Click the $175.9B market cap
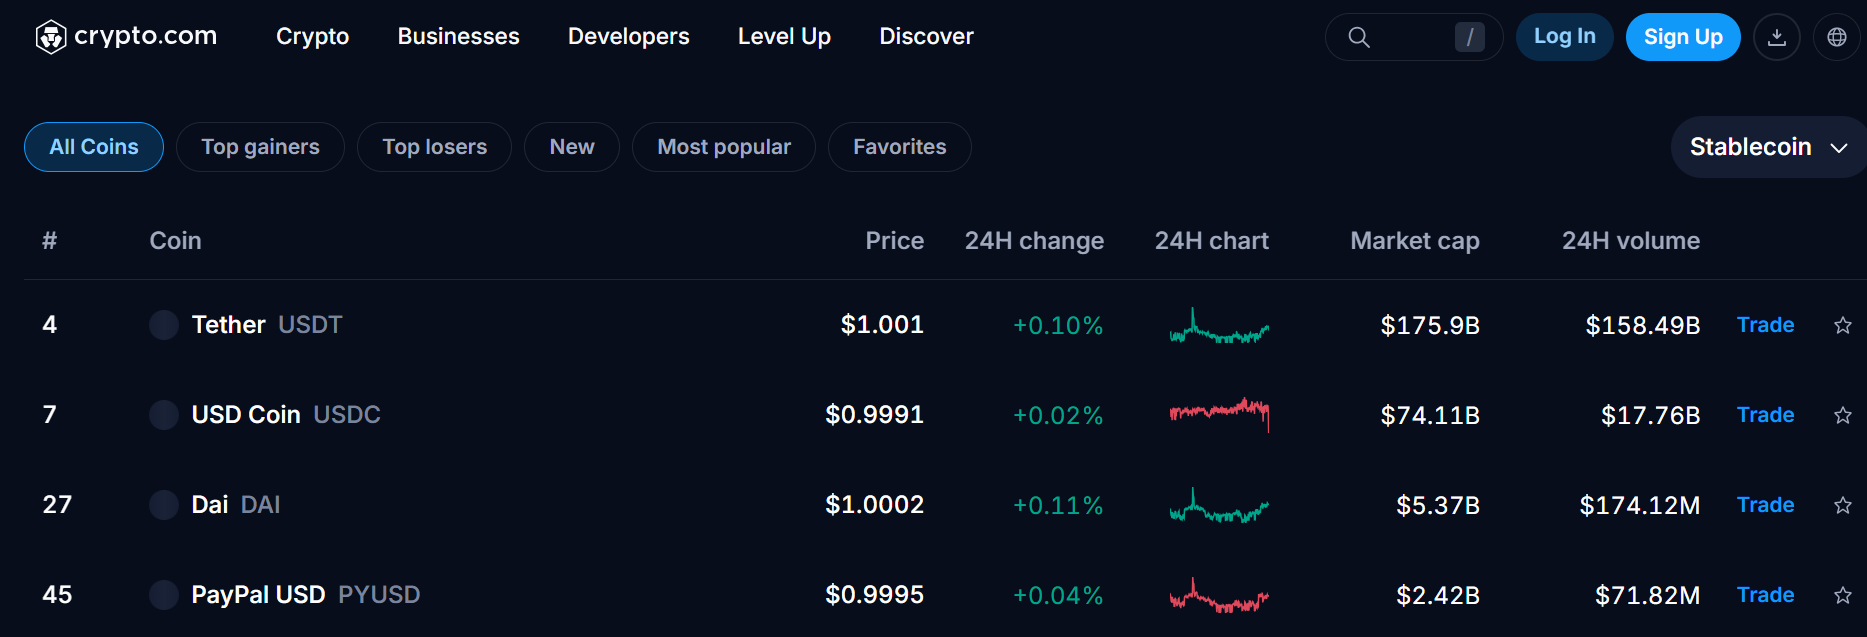The image size is (1867, 637). pos(1430,326)
